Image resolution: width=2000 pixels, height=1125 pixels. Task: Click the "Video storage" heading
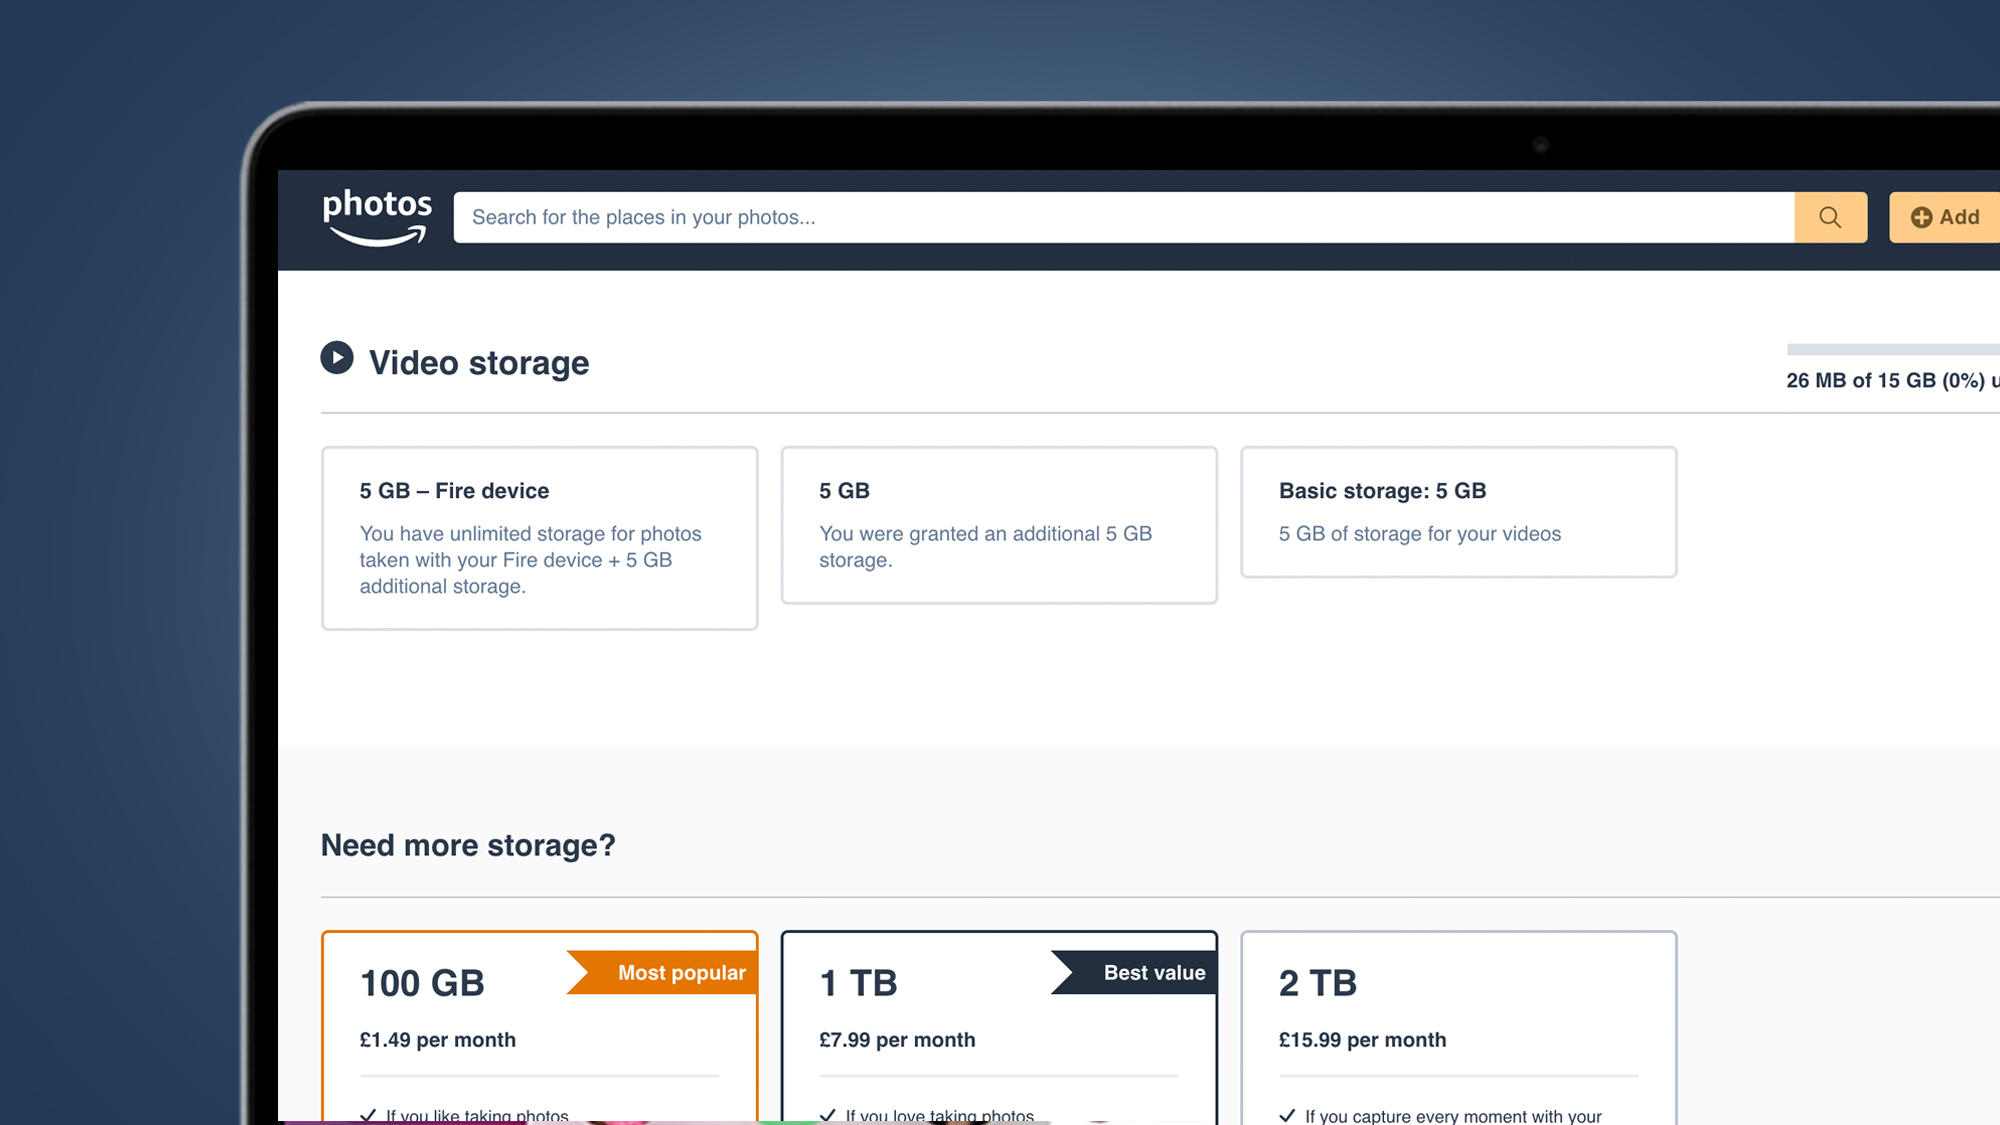[479, 363]
